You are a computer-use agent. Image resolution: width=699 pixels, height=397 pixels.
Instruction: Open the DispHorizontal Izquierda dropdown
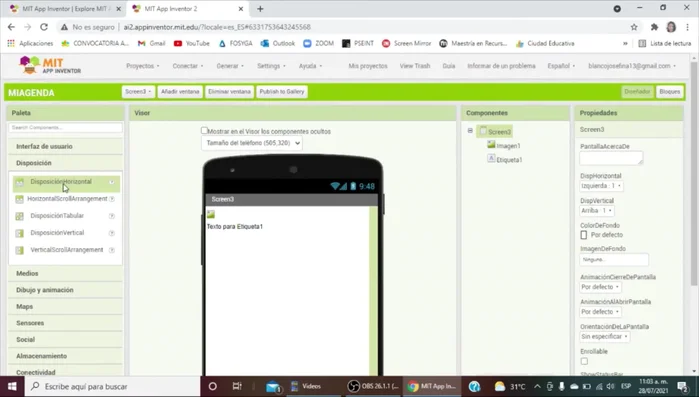click(601, 186)
